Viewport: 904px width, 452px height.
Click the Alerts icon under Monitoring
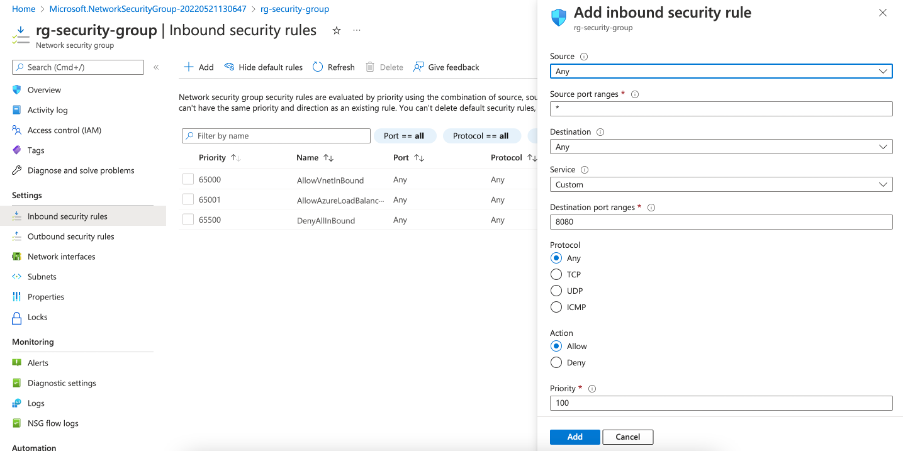[x=17, y=363]
